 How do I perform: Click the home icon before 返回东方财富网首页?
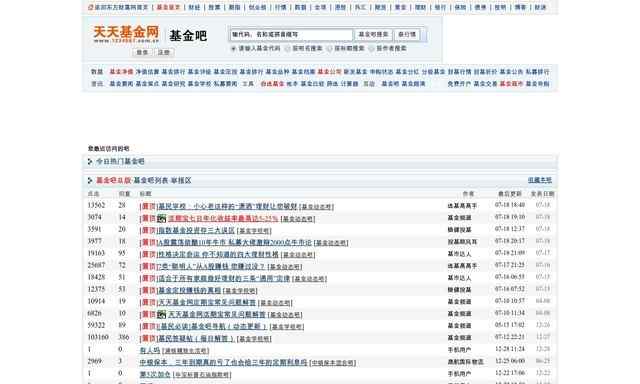tap(91, 7)
